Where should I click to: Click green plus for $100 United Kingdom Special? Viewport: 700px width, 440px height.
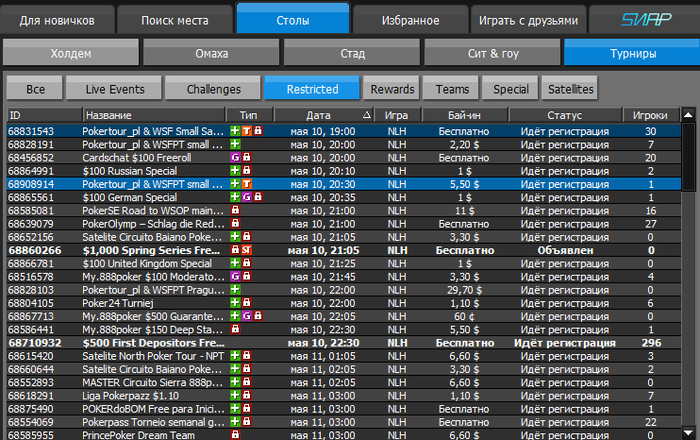[x=235, y=263]
